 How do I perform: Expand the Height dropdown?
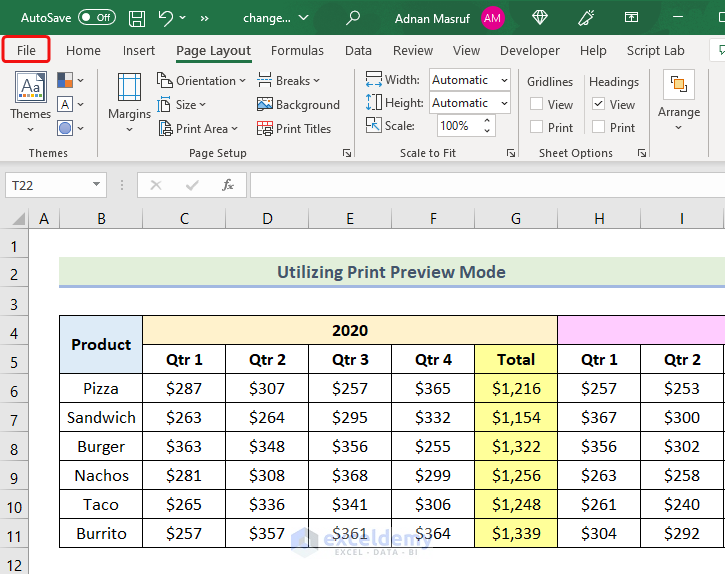[503, 103]
